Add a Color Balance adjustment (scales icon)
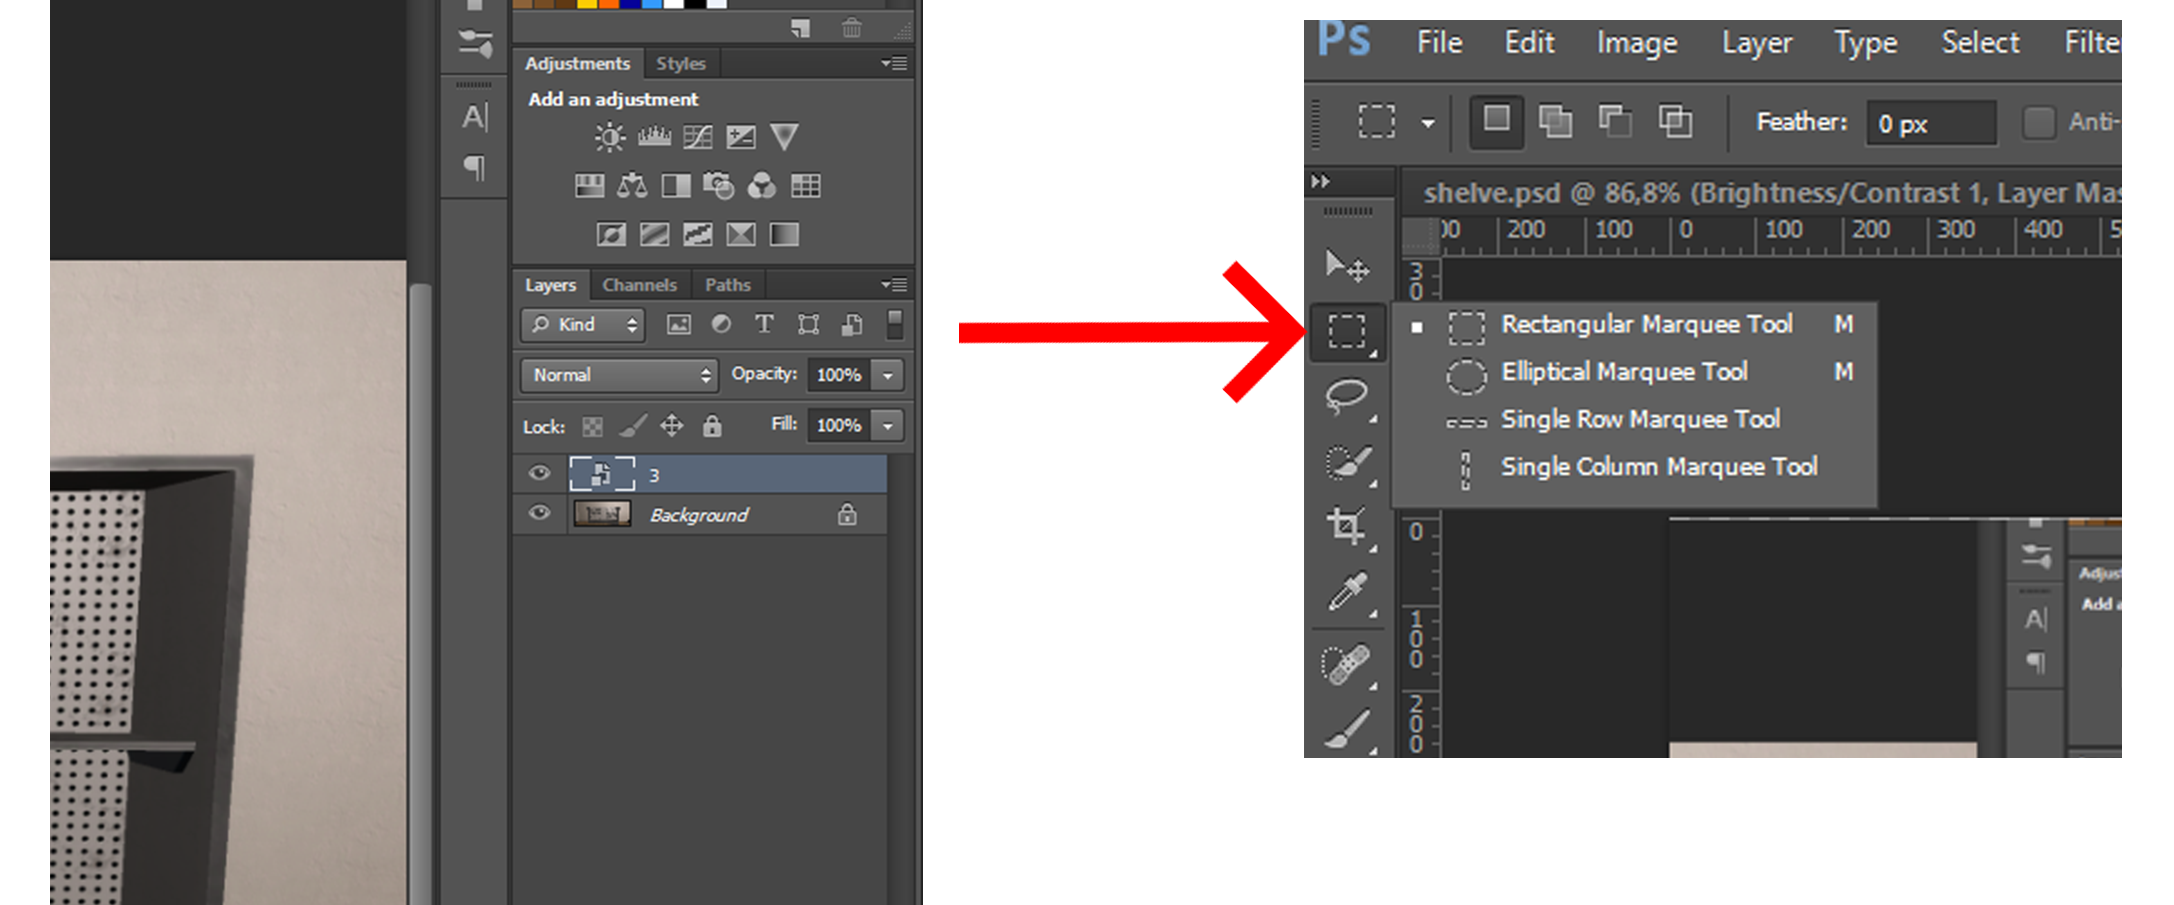 632,185
